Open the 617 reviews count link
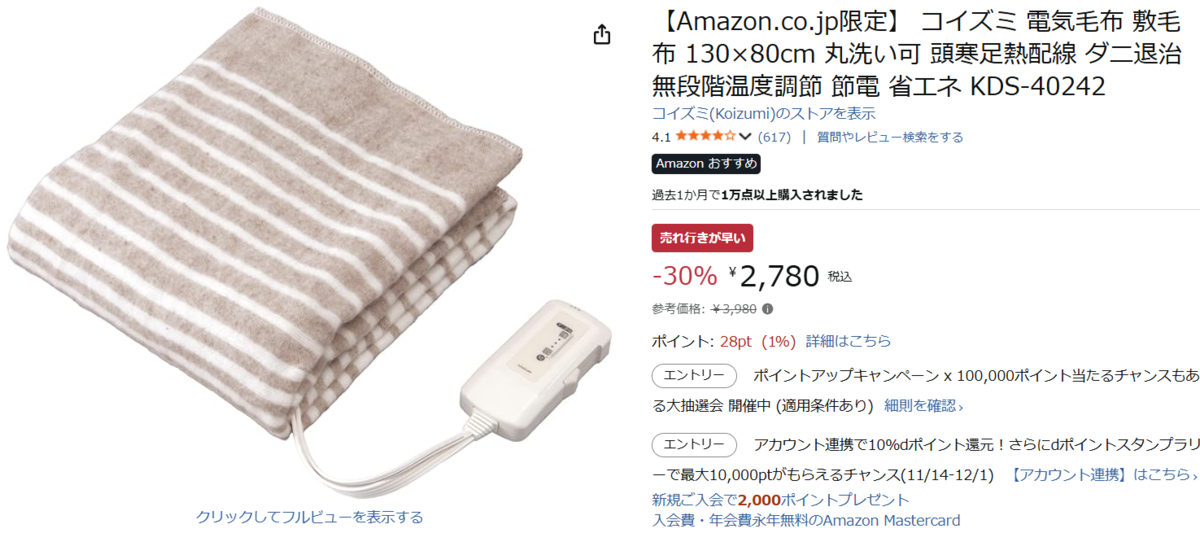Image resolution: width=1200 pixels, height=533 pixels. (x=774, y=137)
